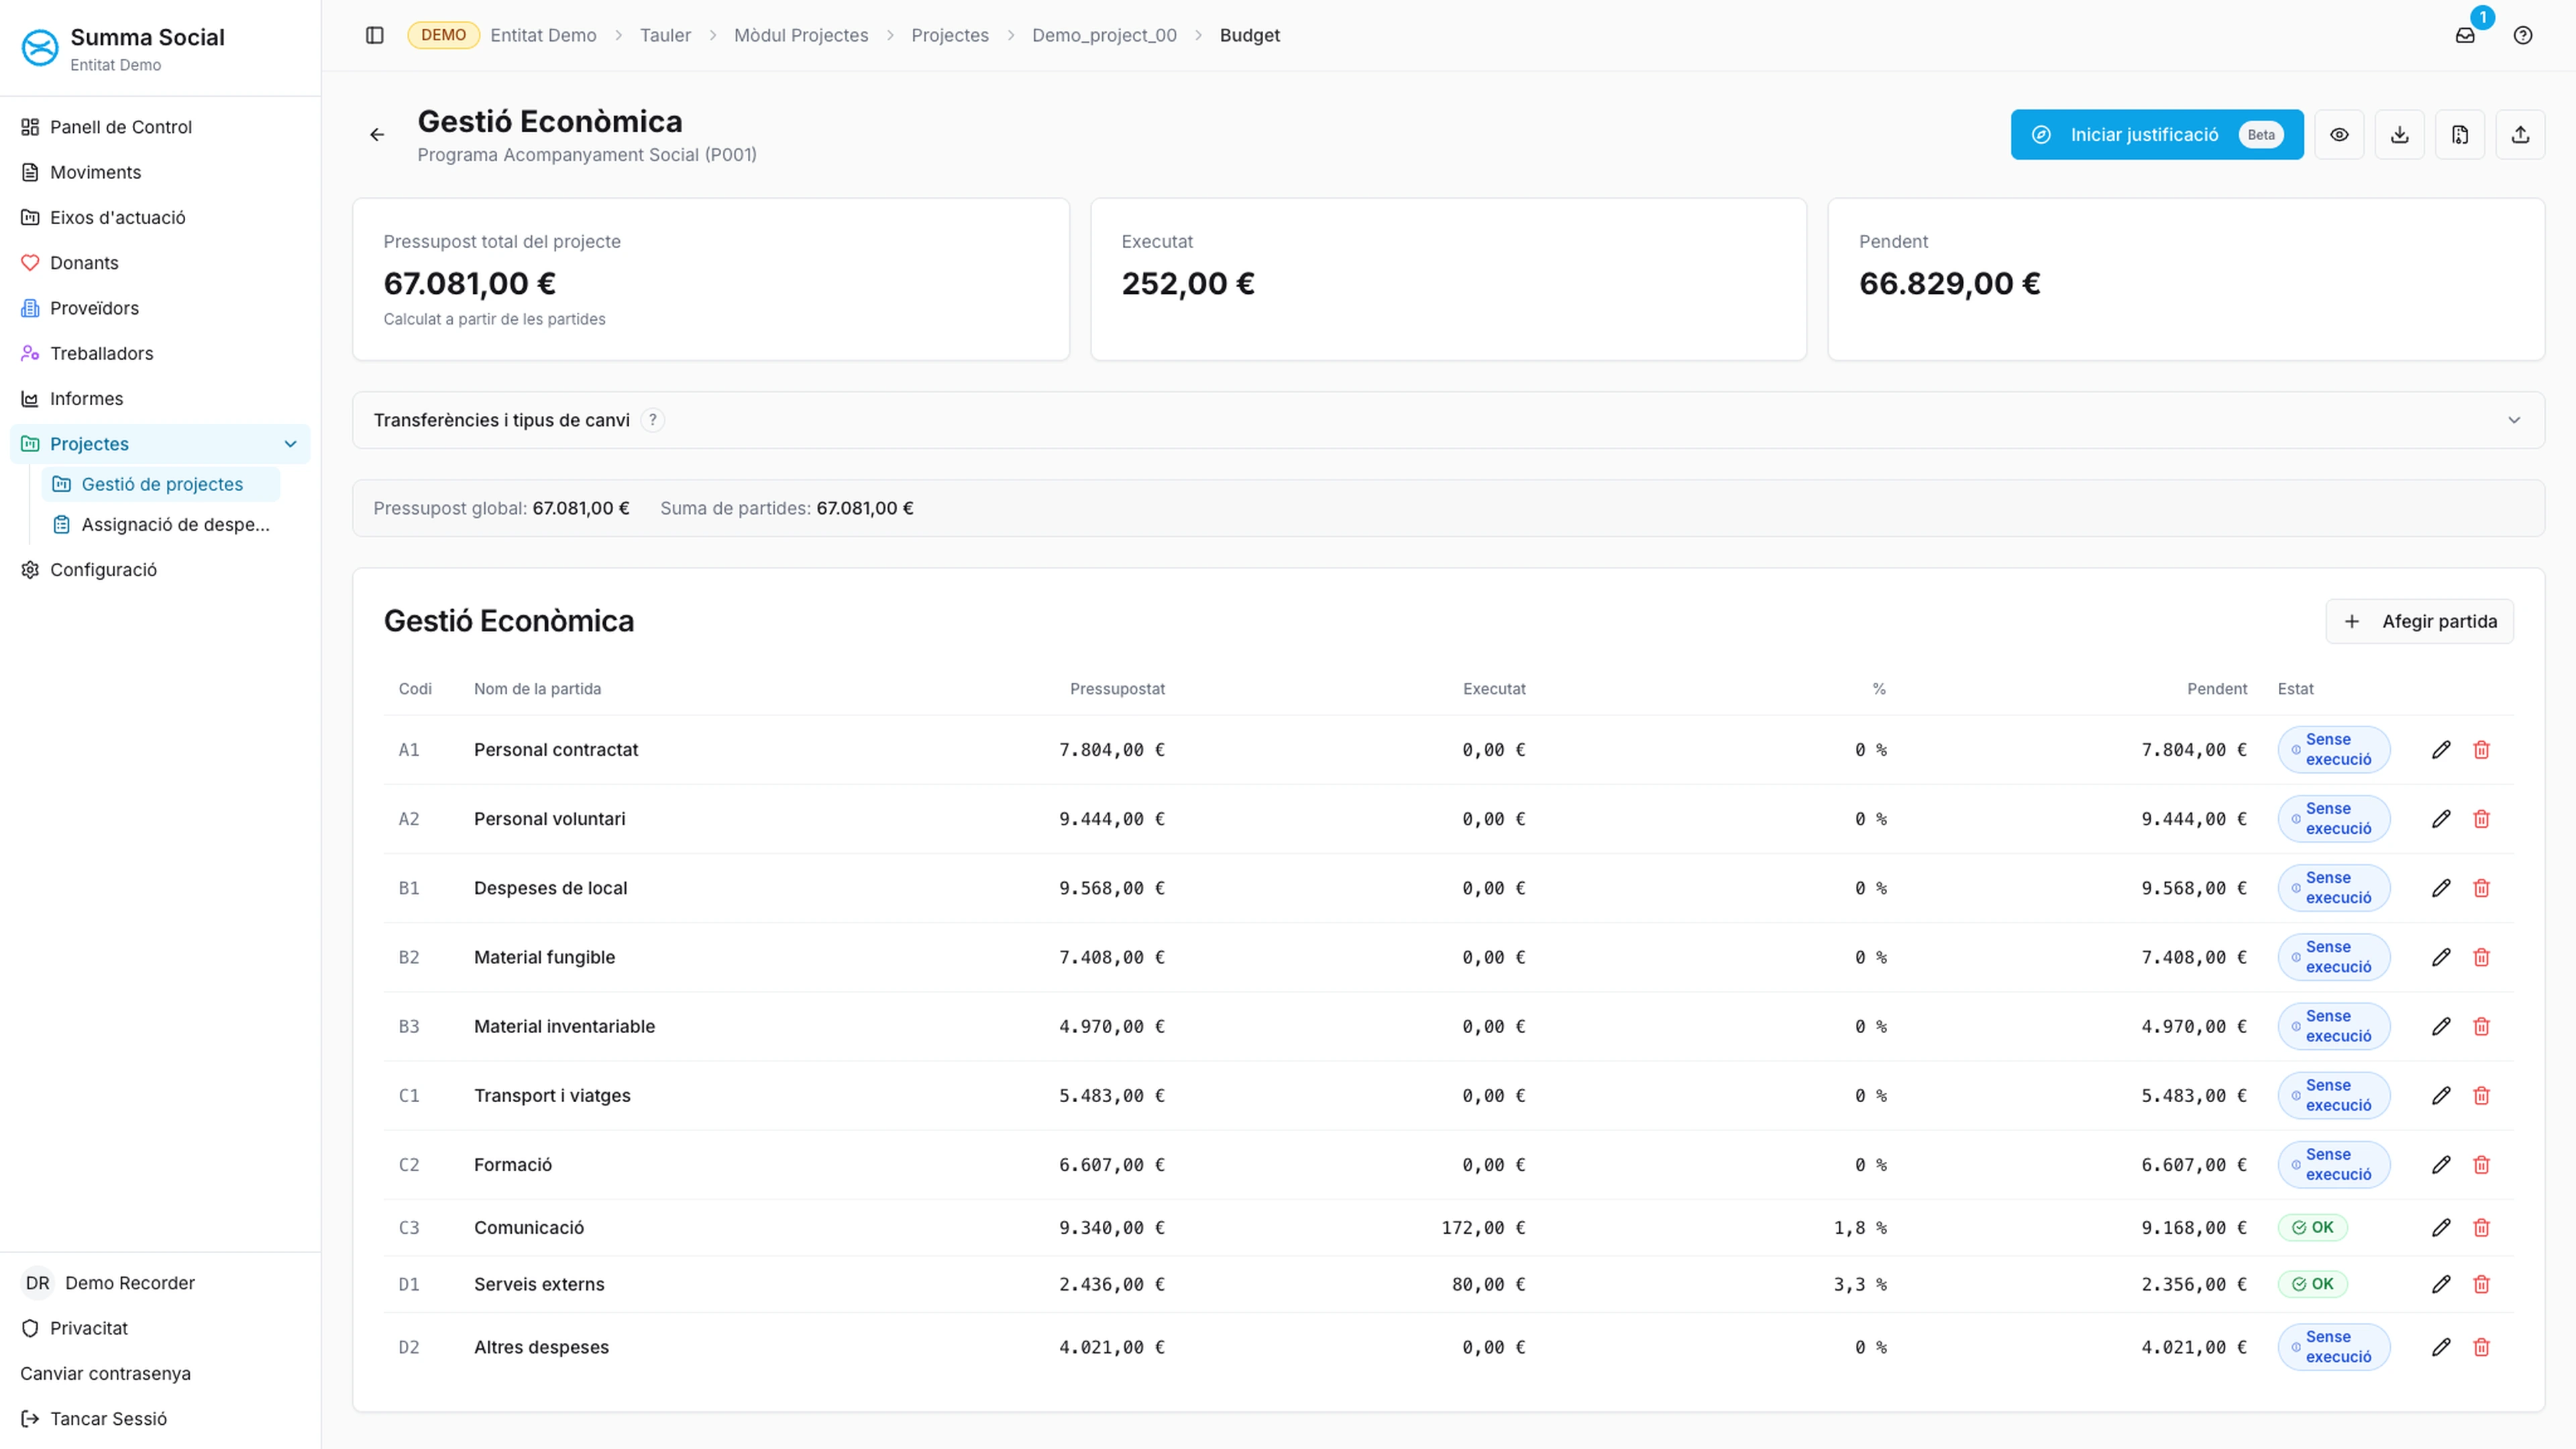Click the eye preview icon in header
This screenshot has width=2576, height=1449.
(x=2339, y=135)
